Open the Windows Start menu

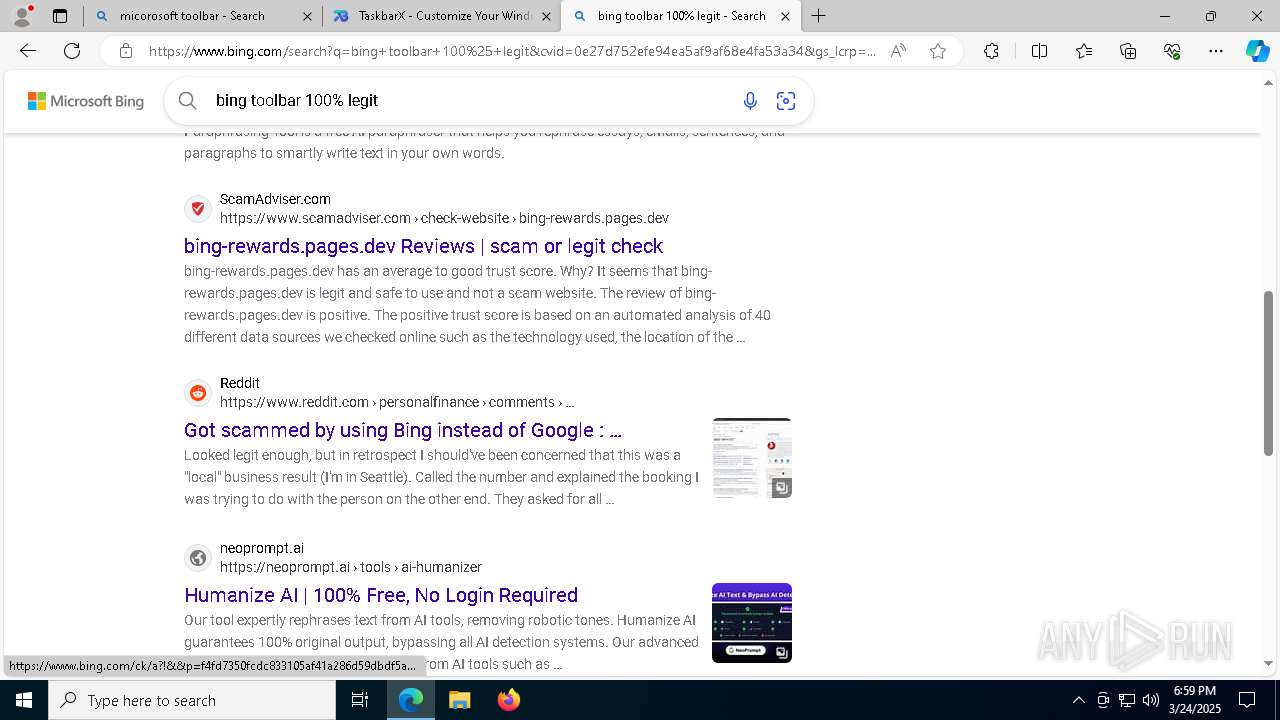(x=24, y=700)
